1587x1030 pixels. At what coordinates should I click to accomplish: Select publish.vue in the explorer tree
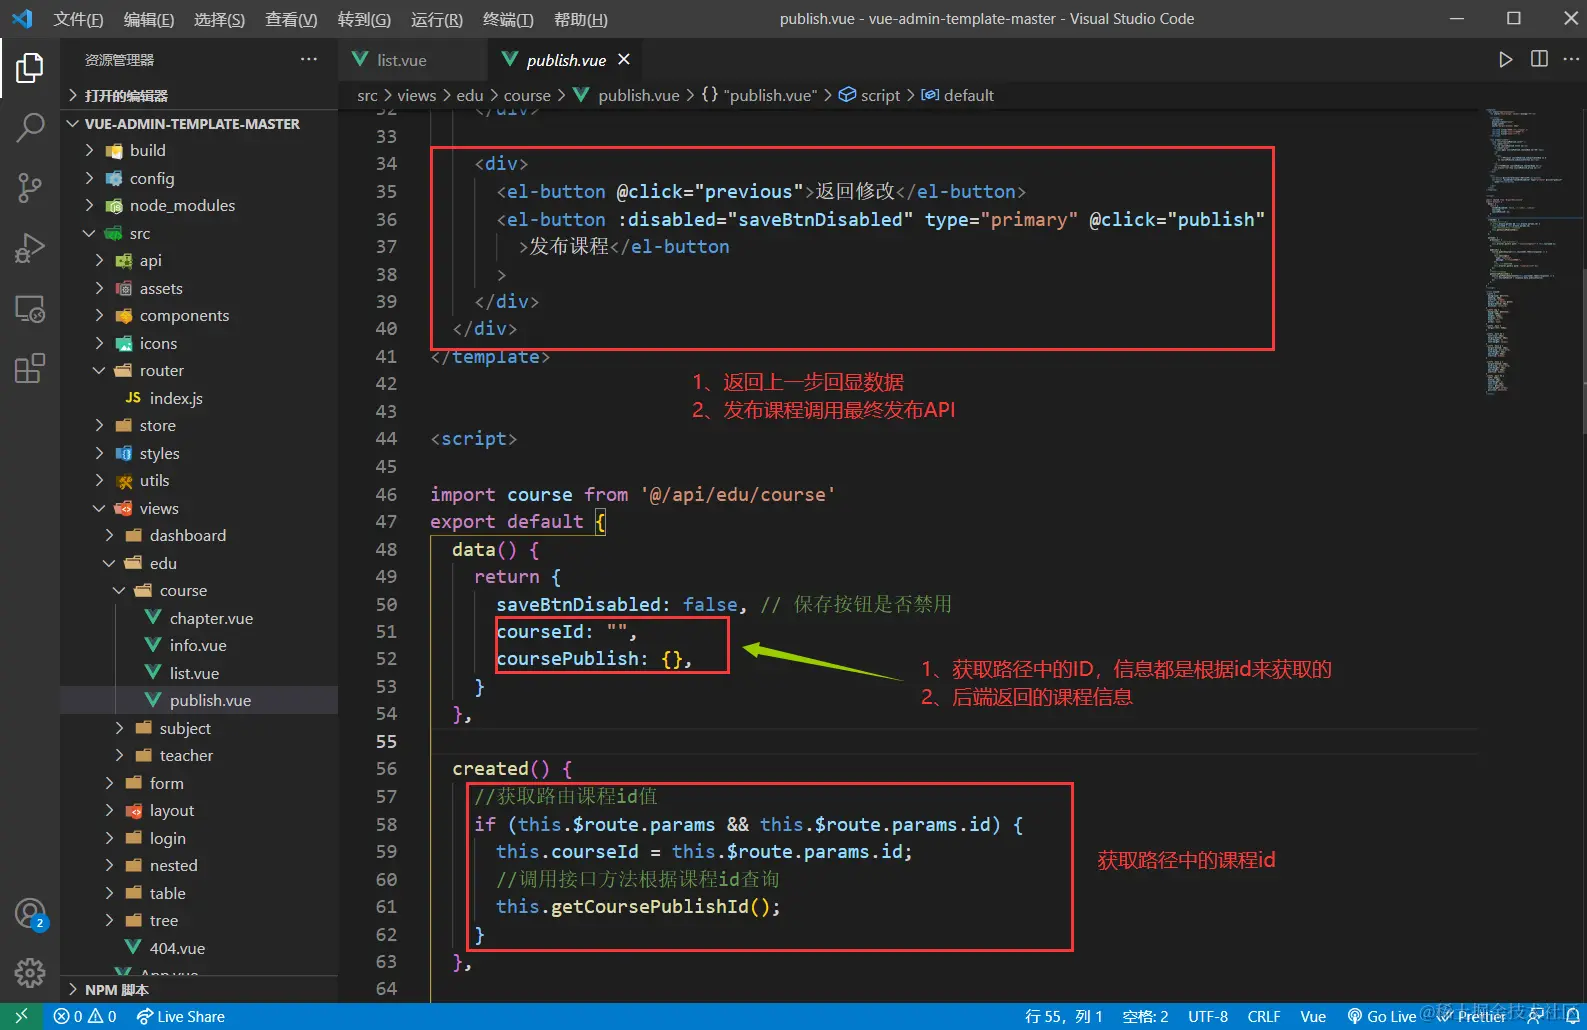199,700
